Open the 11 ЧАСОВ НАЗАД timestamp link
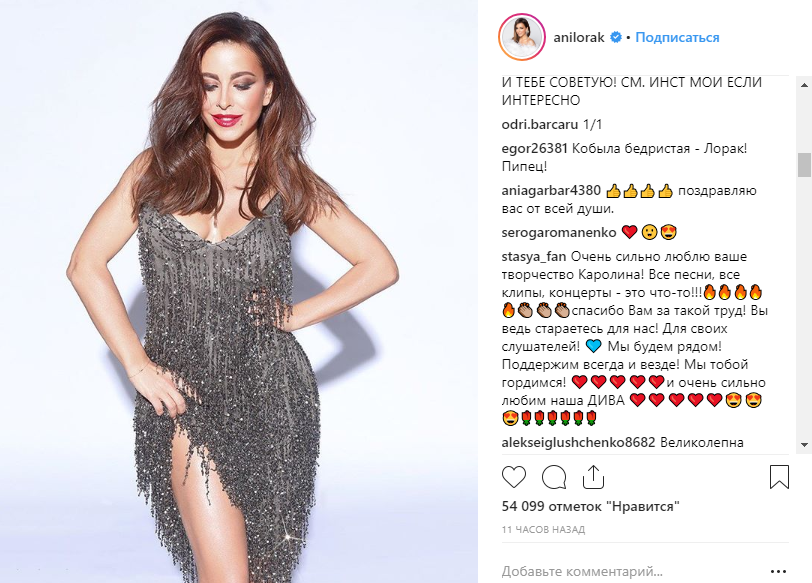This screenshot has width=812, height=583. tap(543, 530)
